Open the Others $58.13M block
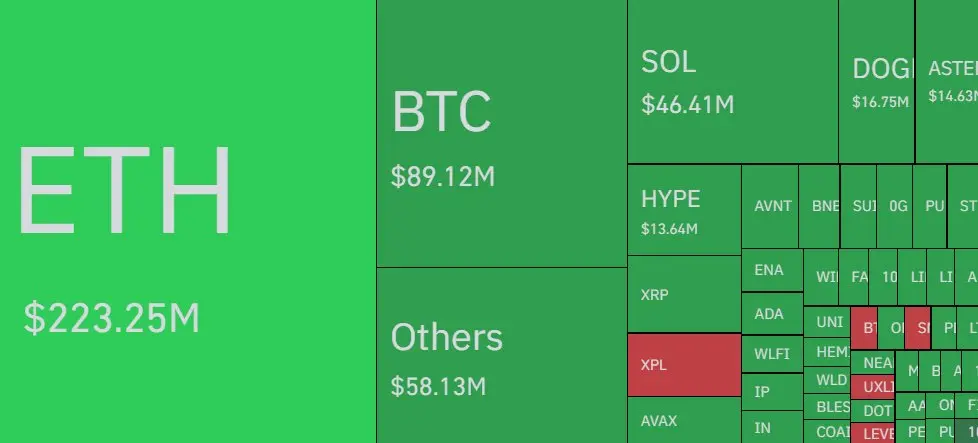This screenshot has width=978, height=443. (x=502, y=356)
